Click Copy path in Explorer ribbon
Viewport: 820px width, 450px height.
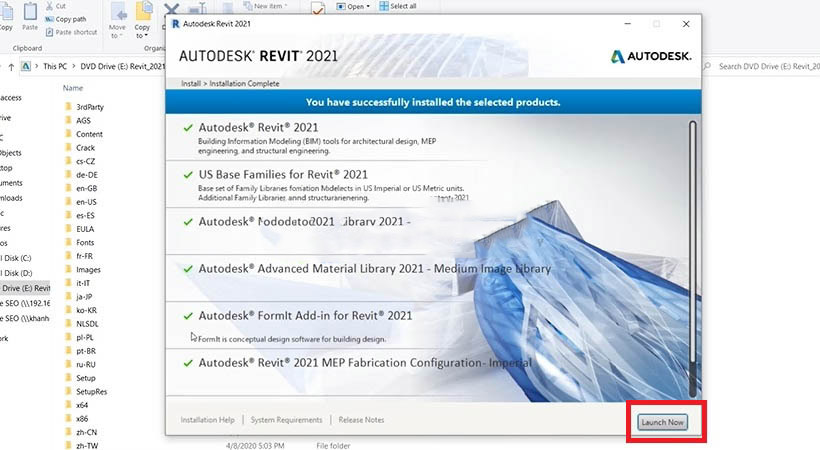pos(66,19)
